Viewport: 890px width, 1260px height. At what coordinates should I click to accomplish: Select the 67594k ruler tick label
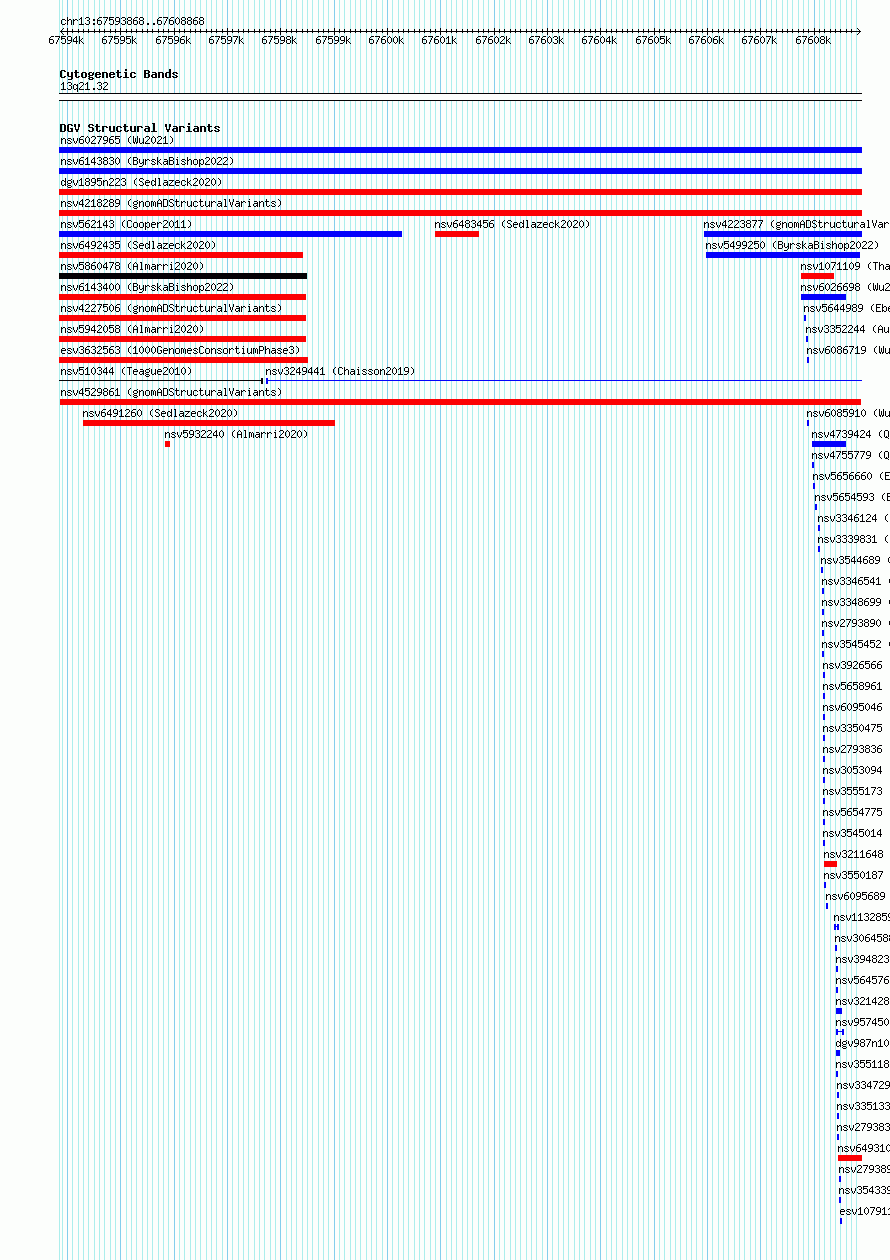pyautogui.click(x=66, y=40)
